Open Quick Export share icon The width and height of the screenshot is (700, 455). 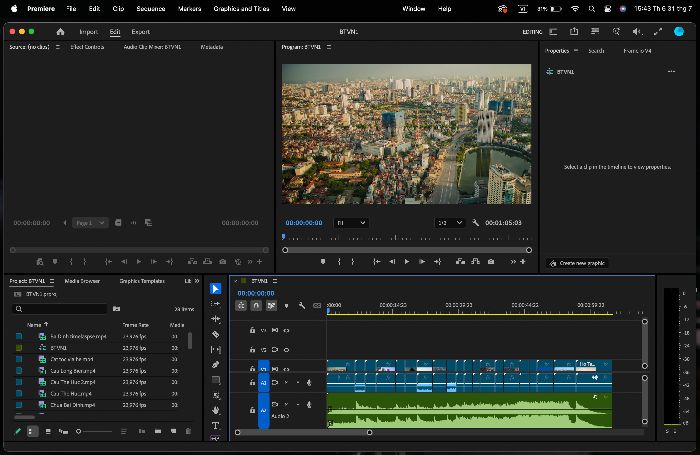click(x=574, y=31)
